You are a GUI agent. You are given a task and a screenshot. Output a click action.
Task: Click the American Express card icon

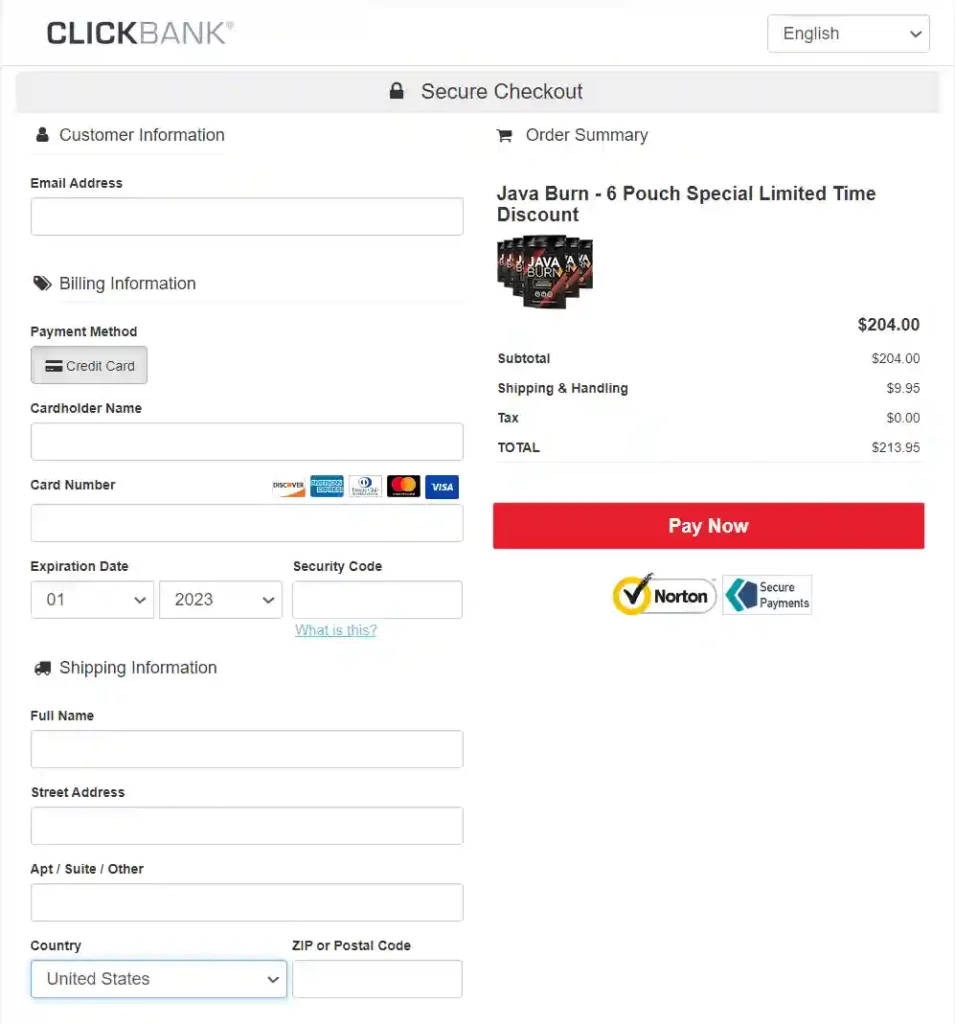(x=327, y=487)
